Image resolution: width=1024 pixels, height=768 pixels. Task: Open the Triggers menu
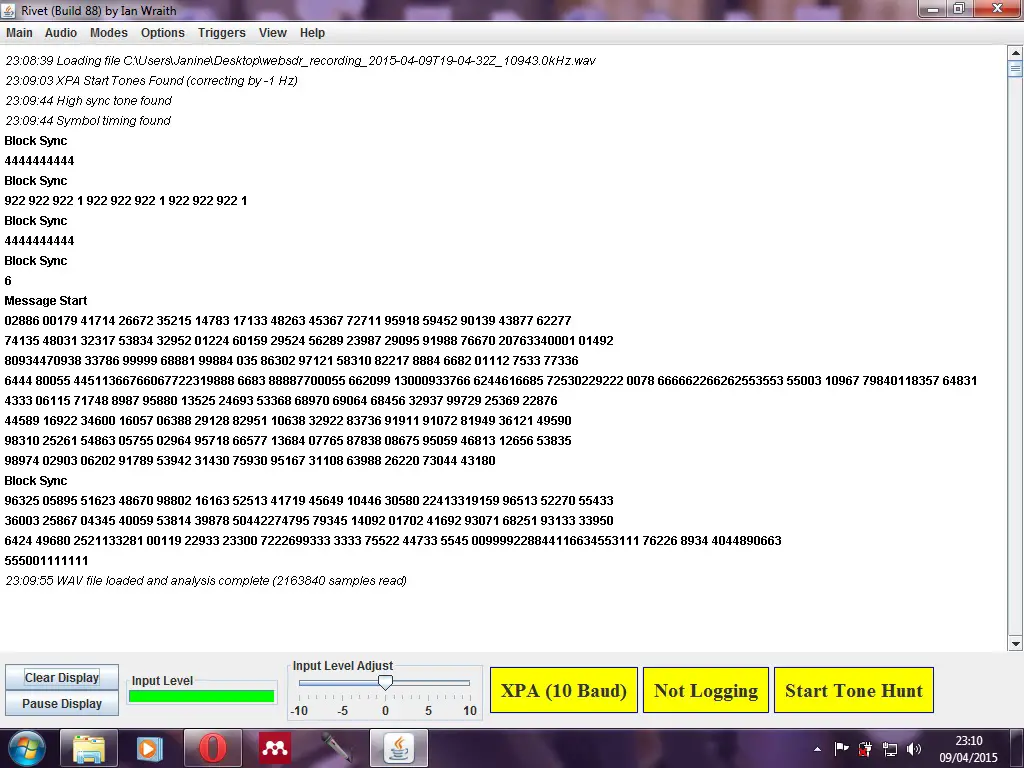pos(222,33)
